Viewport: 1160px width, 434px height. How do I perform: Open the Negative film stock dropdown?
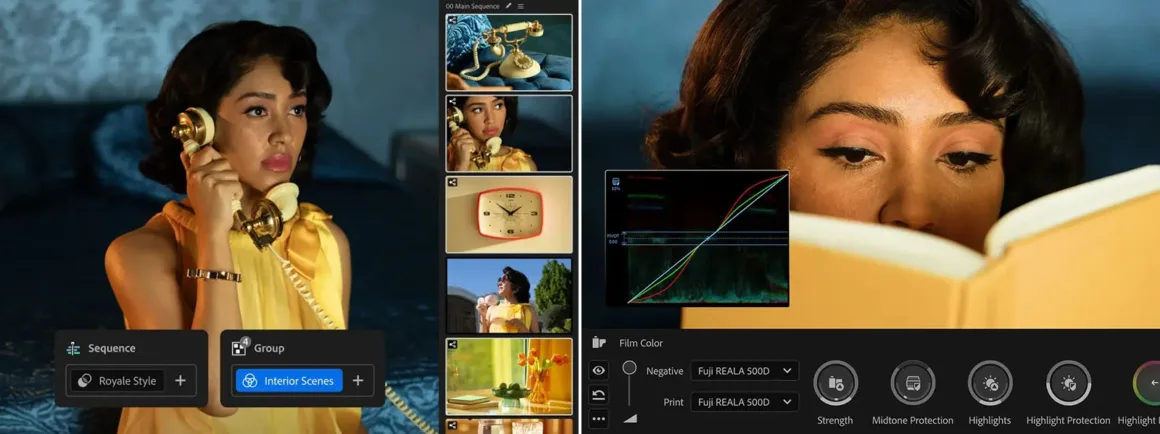click(744, 371)
